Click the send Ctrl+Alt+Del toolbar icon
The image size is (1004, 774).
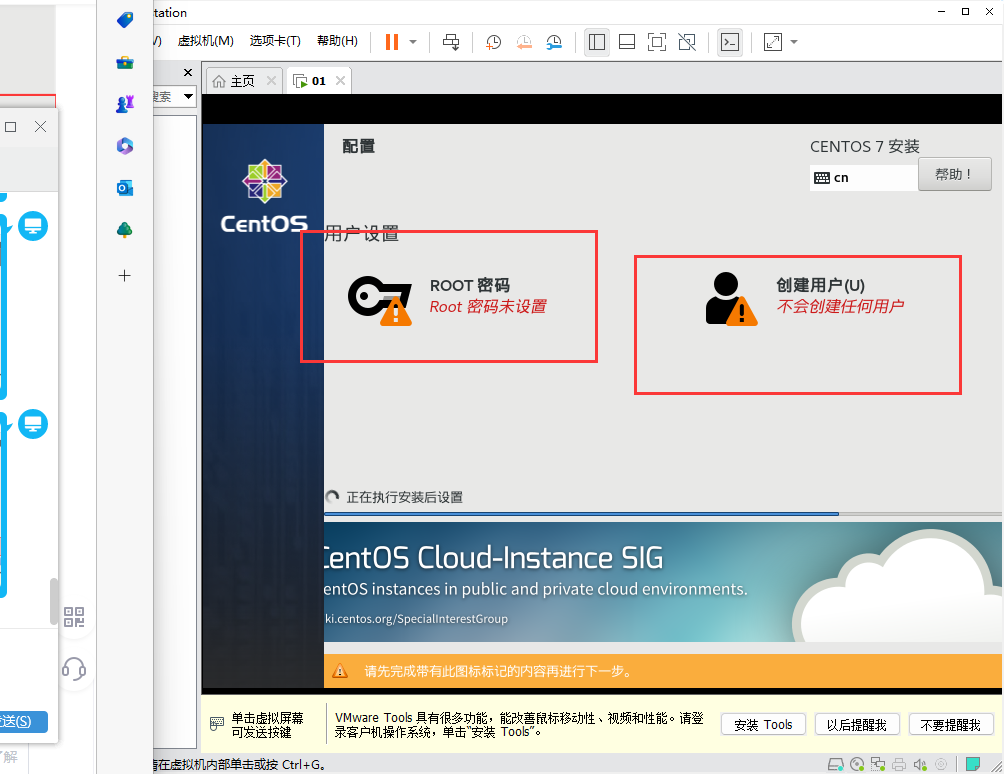[x=451, y=42]
